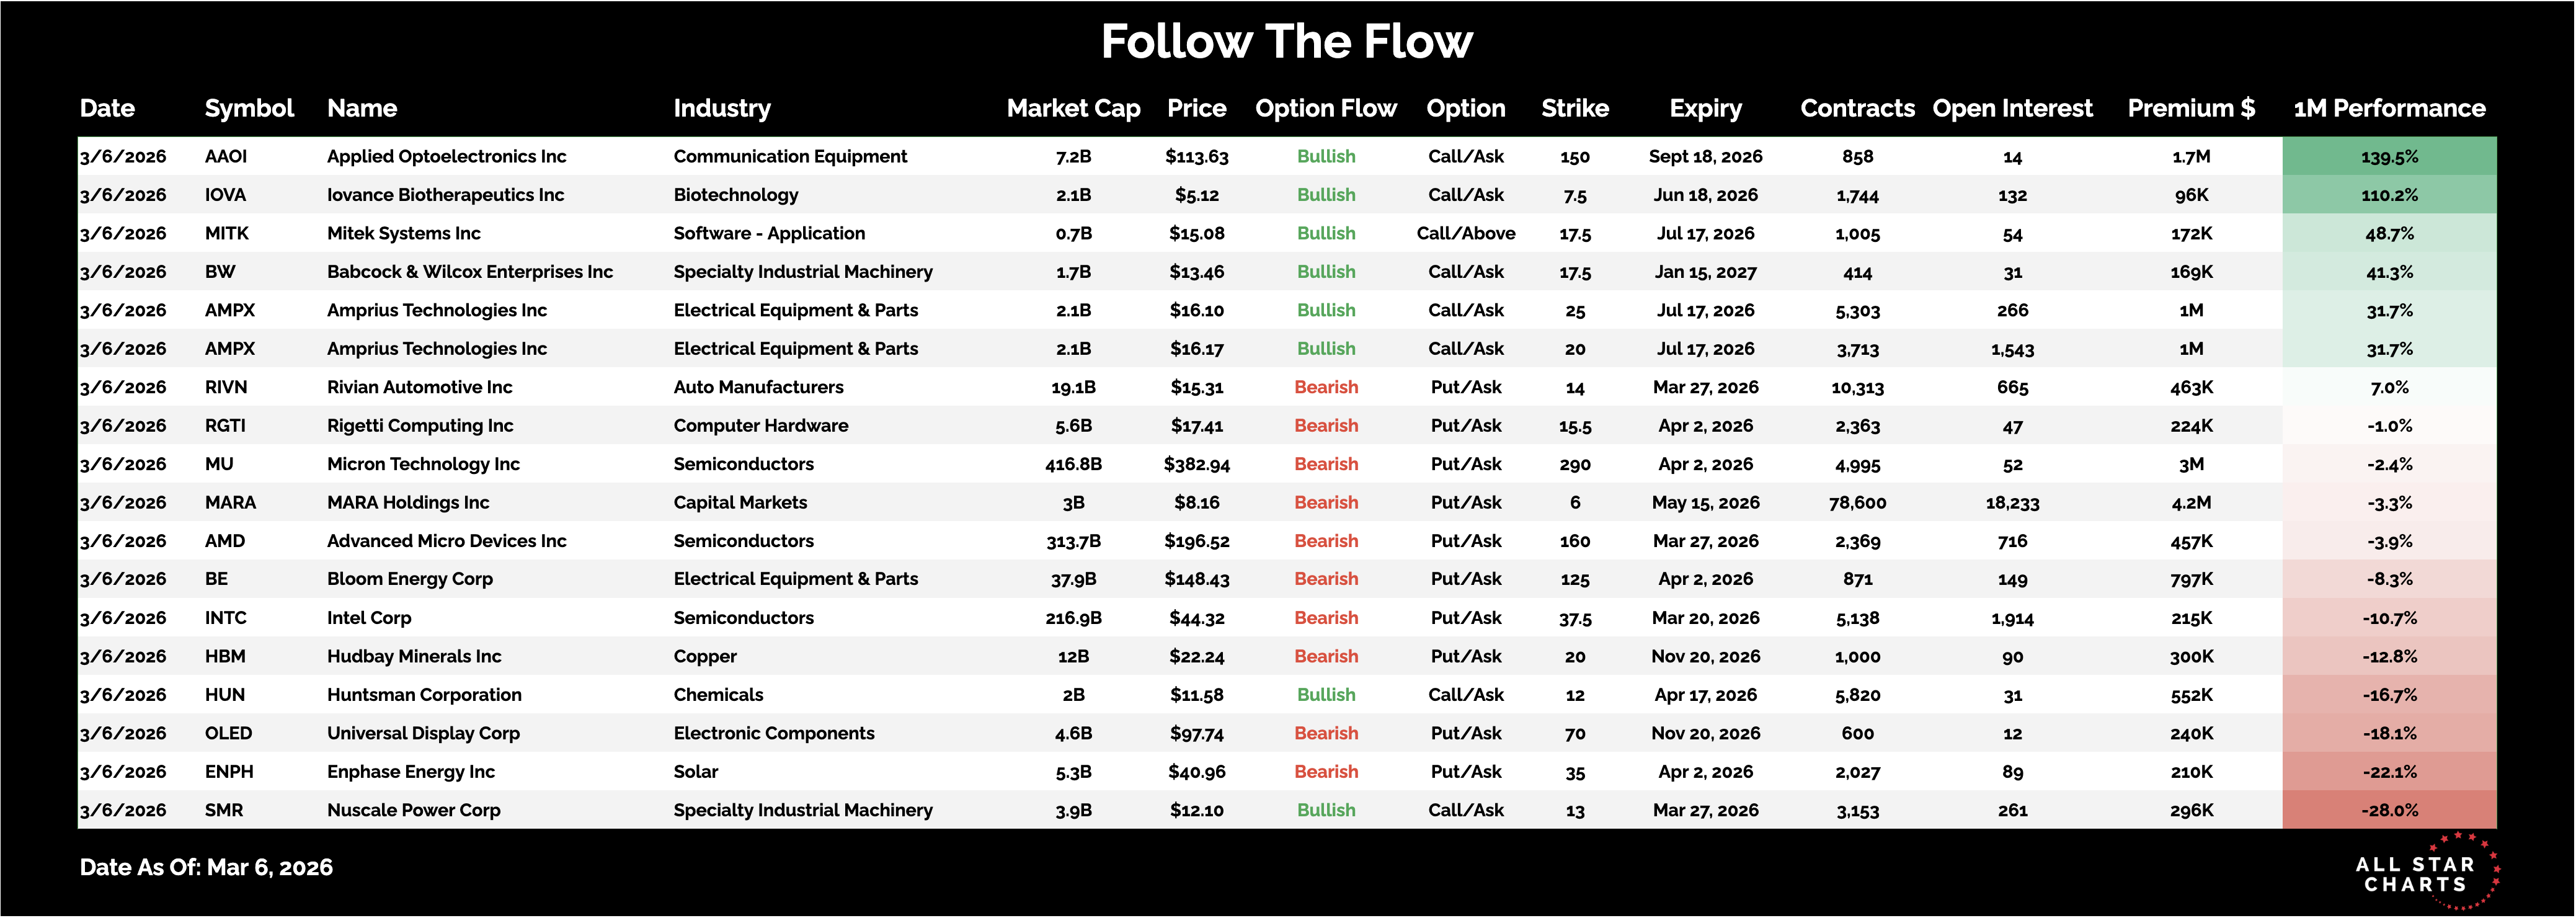Open the Rivian Automotive Inc row name

coord(419,387)
